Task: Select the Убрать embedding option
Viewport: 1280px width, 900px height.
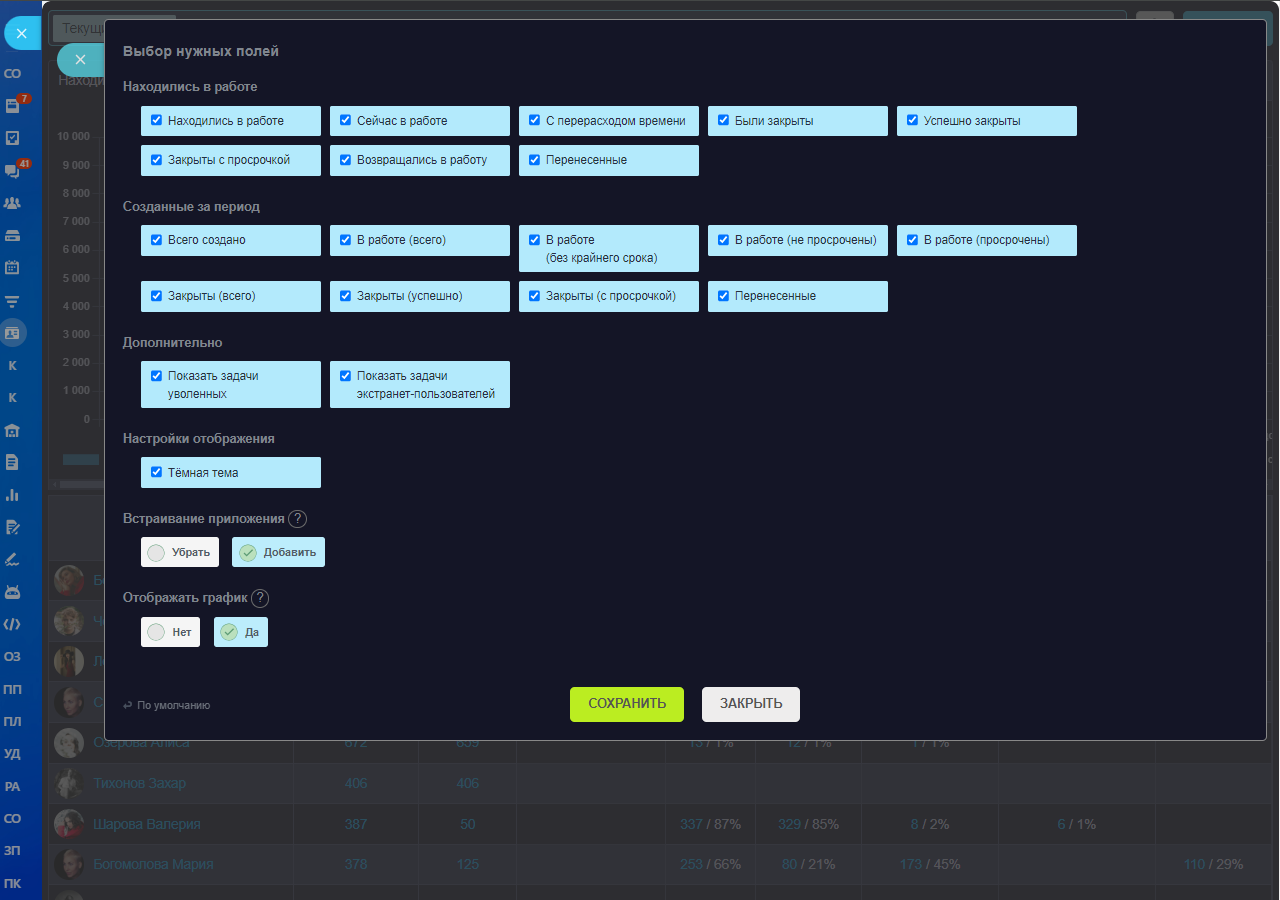Action: pos(180,552)
